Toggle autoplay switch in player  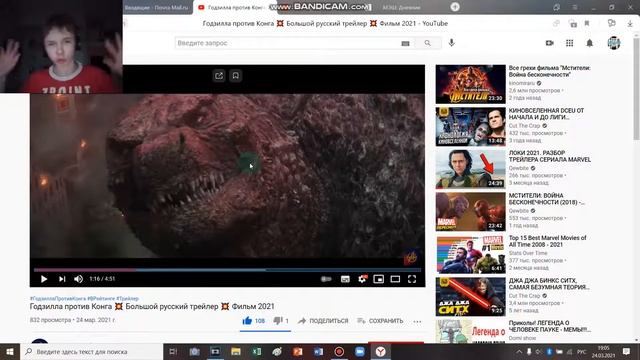click(326, 279)
